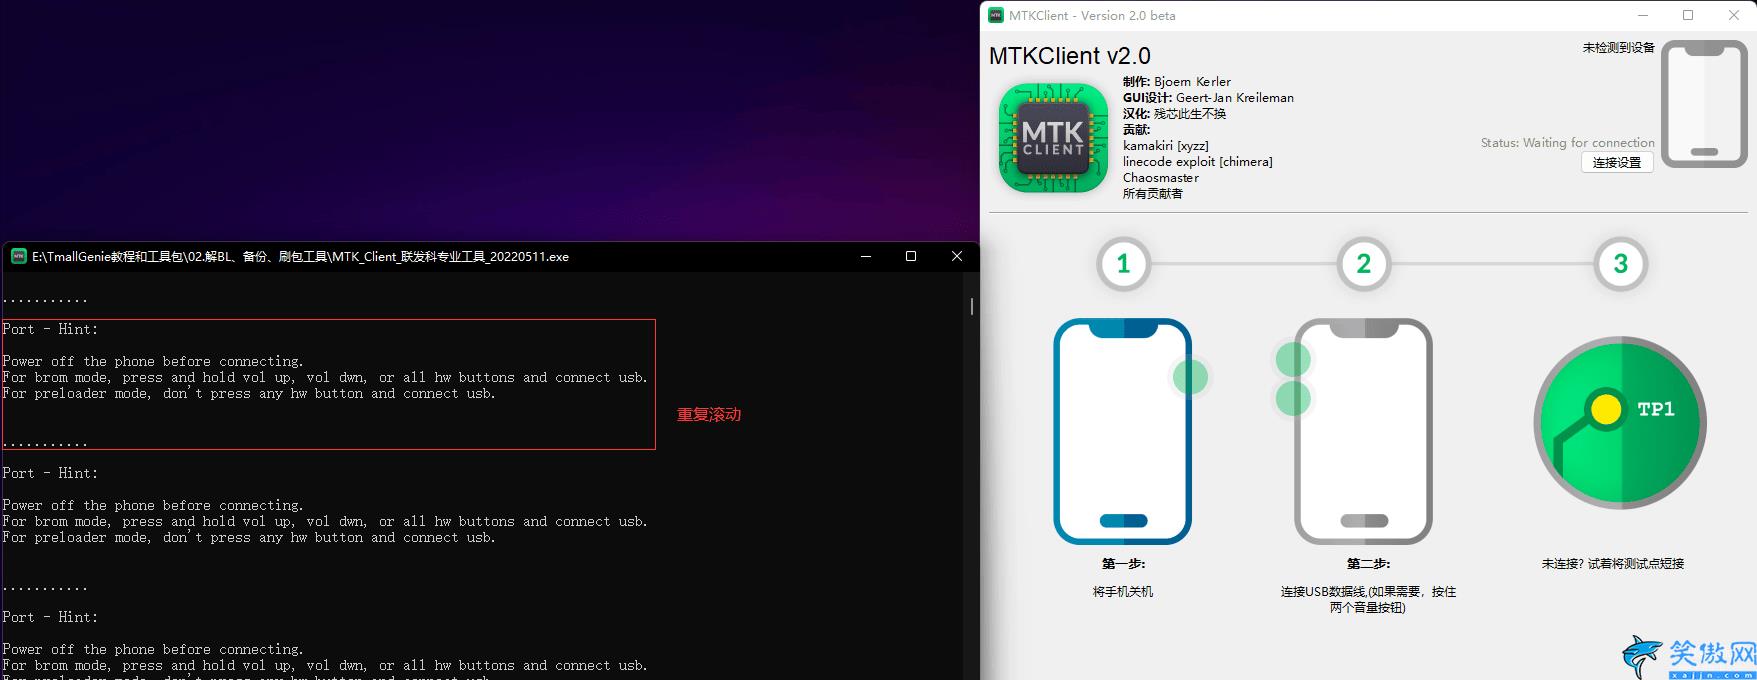
Task: Close the console exe window
Action: tap(957, 256)
